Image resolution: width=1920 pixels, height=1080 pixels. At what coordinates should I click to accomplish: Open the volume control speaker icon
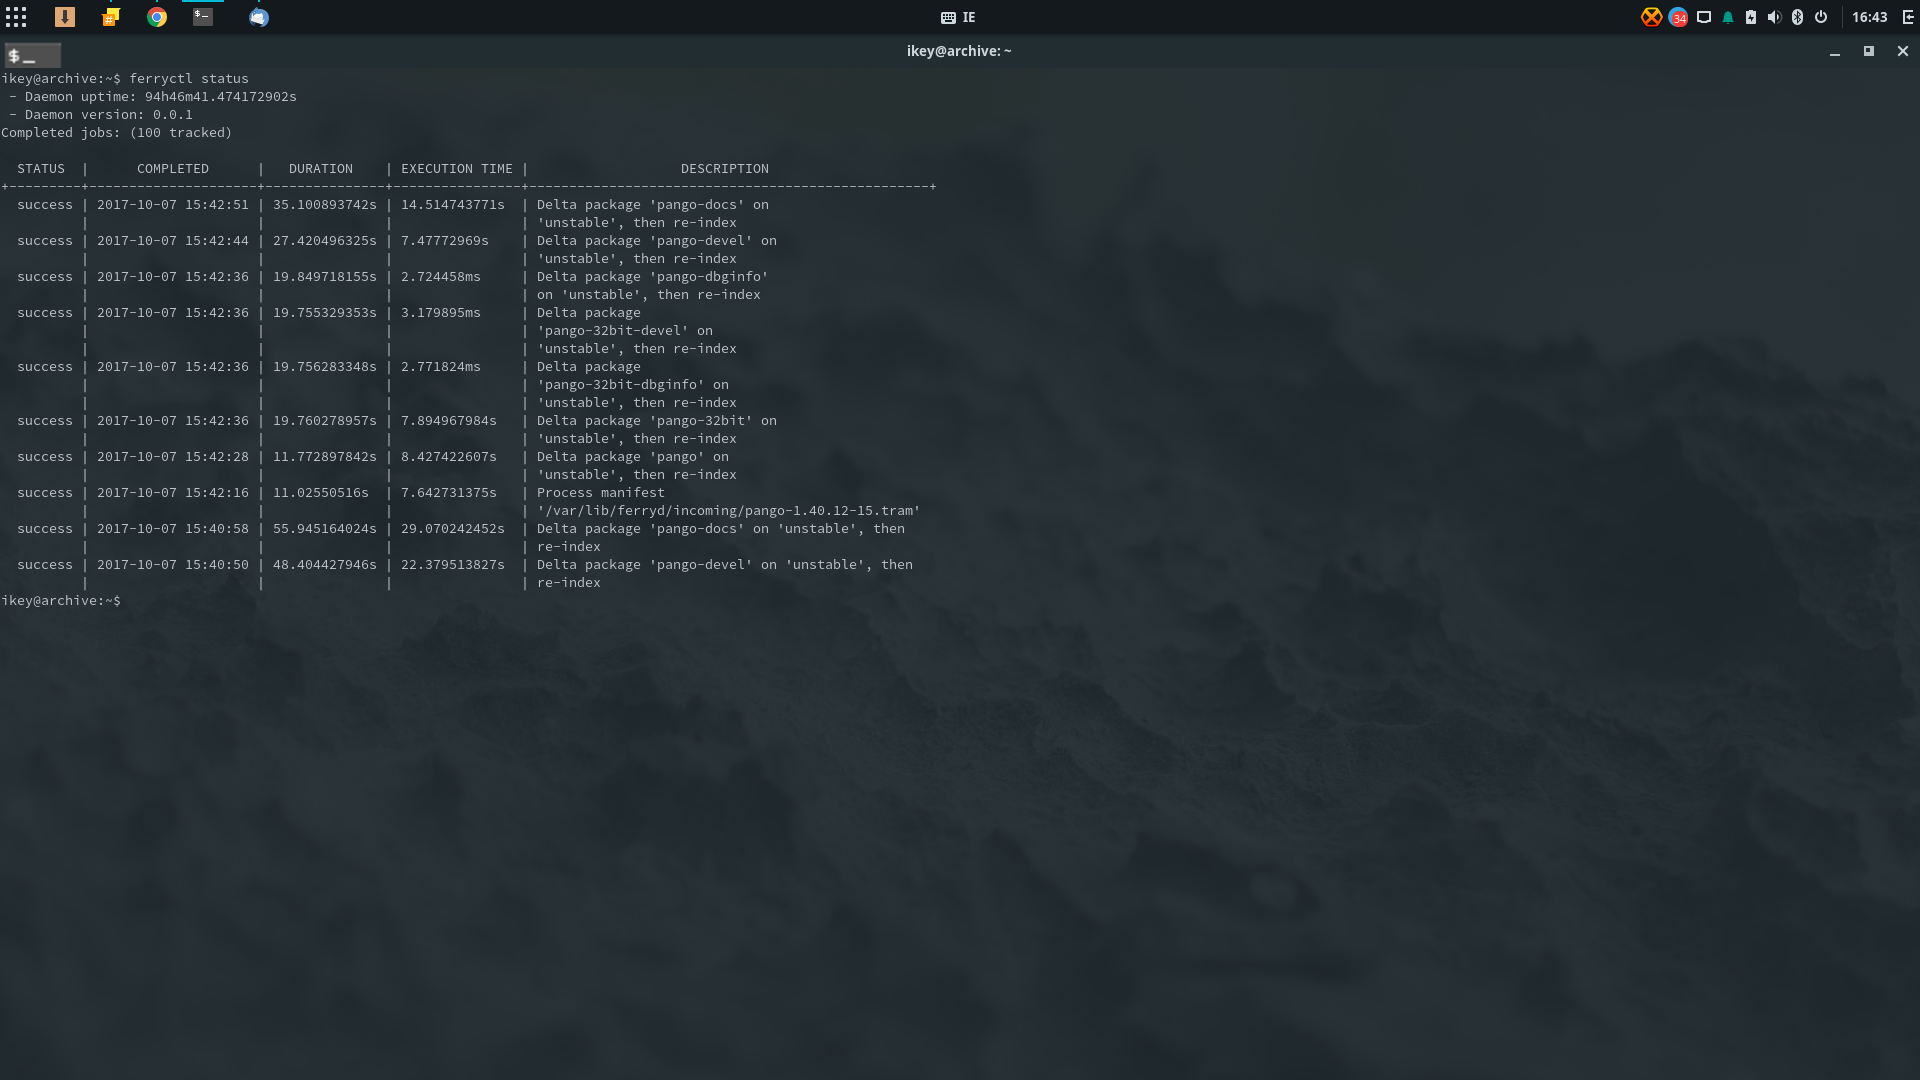1774,17
